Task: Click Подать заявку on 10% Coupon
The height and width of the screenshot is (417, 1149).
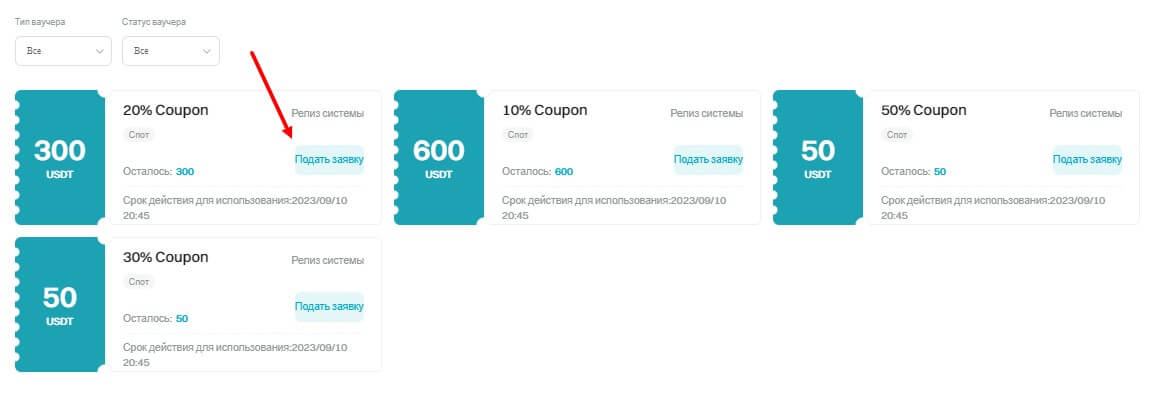Action: [x=708, y=159]
